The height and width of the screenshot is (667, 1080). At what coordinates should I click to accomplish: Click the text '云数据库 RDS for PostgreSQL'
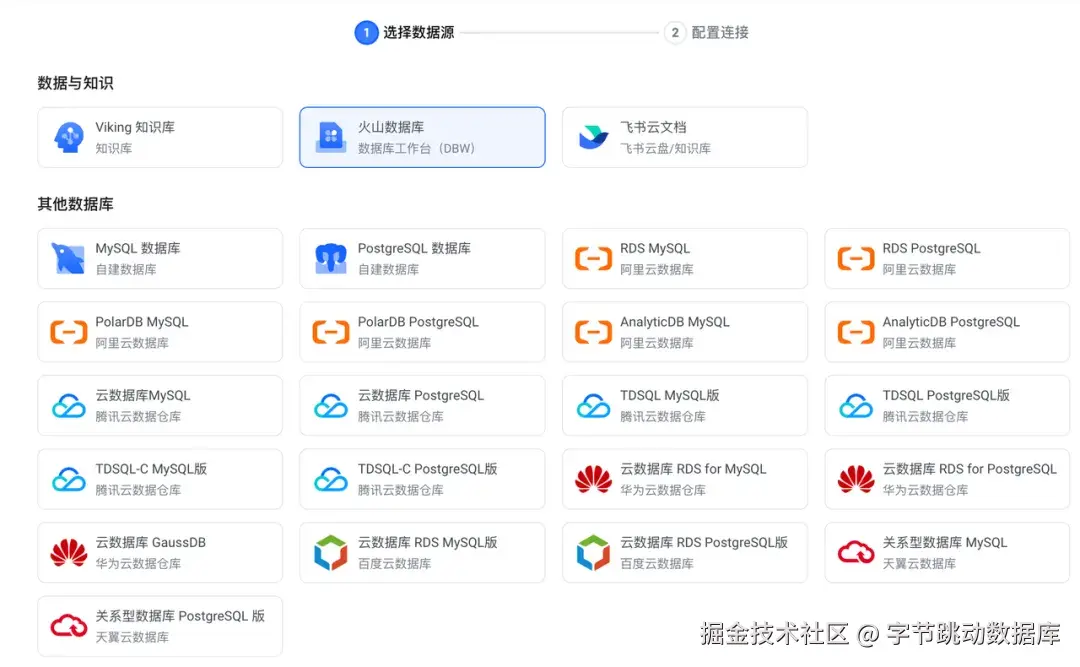pyautogui.click(x=970, y=469)
